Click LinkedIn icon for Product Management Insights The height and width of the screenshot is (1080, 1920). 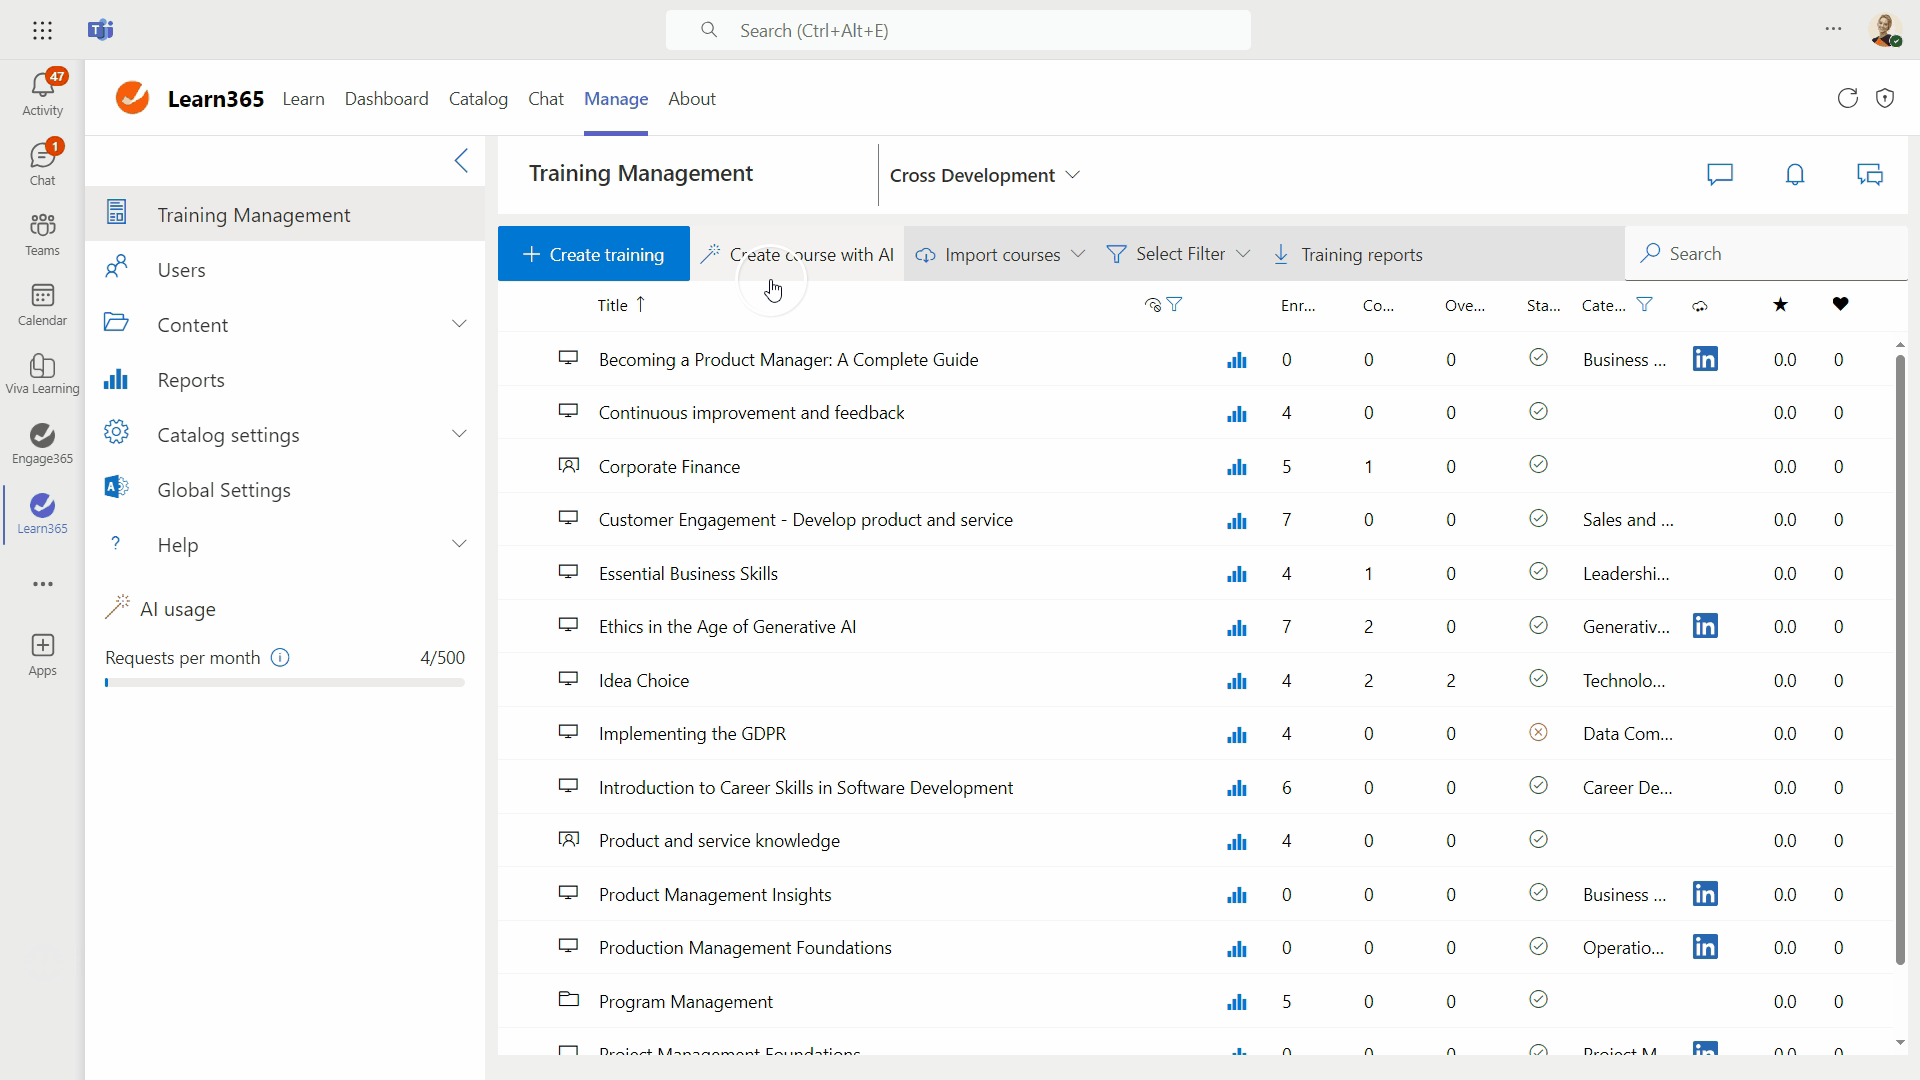pyautogui.click(x=1705, y=894)
